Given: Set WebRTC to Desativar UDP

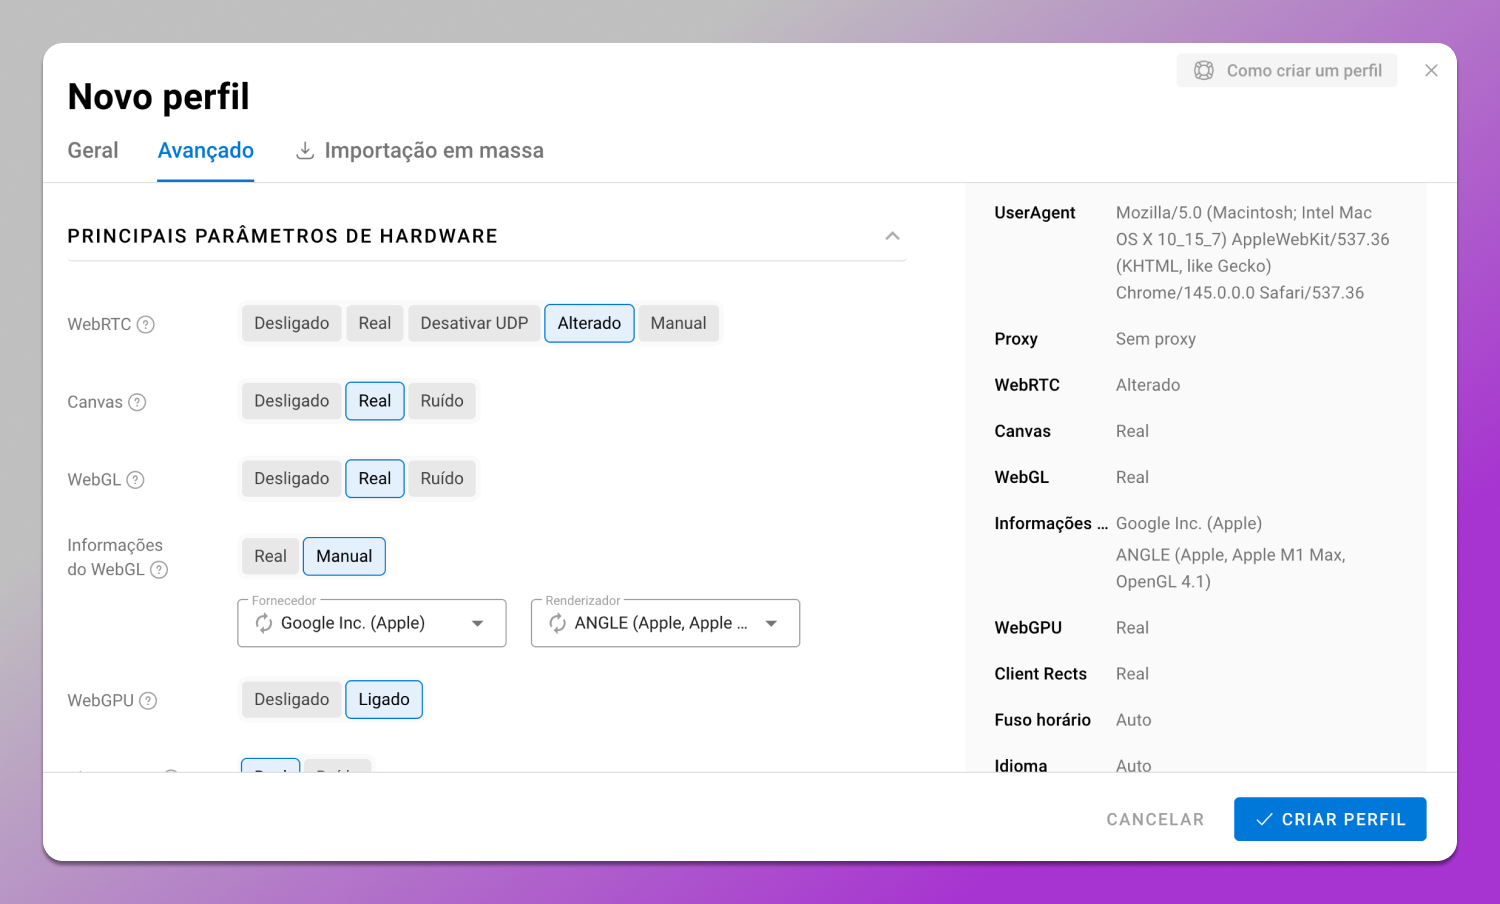Looking at the screenshot, I should (474, 323).
